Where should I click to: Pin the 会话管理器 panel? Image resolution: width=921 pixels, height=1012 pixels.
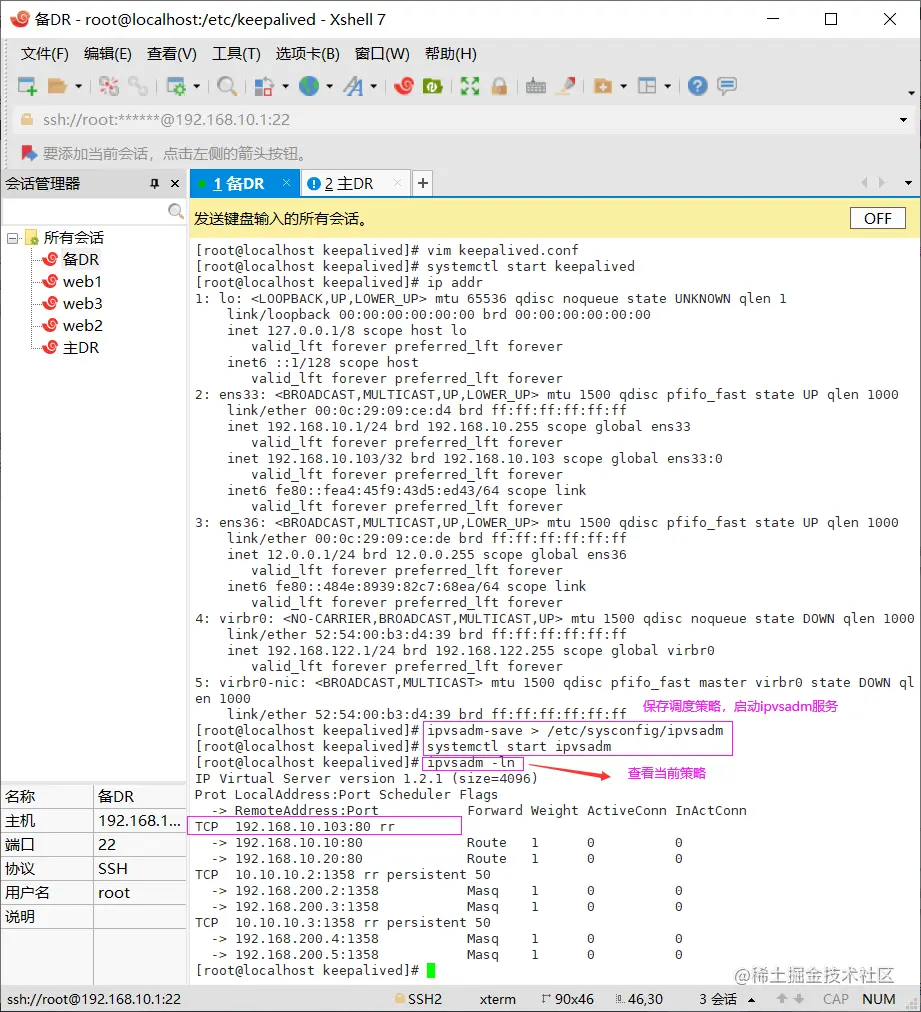(x=154, y=184)
